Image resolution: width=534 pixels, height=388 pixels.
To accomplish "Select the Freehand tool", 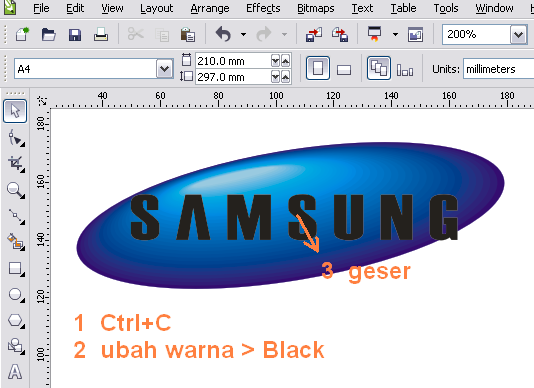I will click(x=16, y=216).
